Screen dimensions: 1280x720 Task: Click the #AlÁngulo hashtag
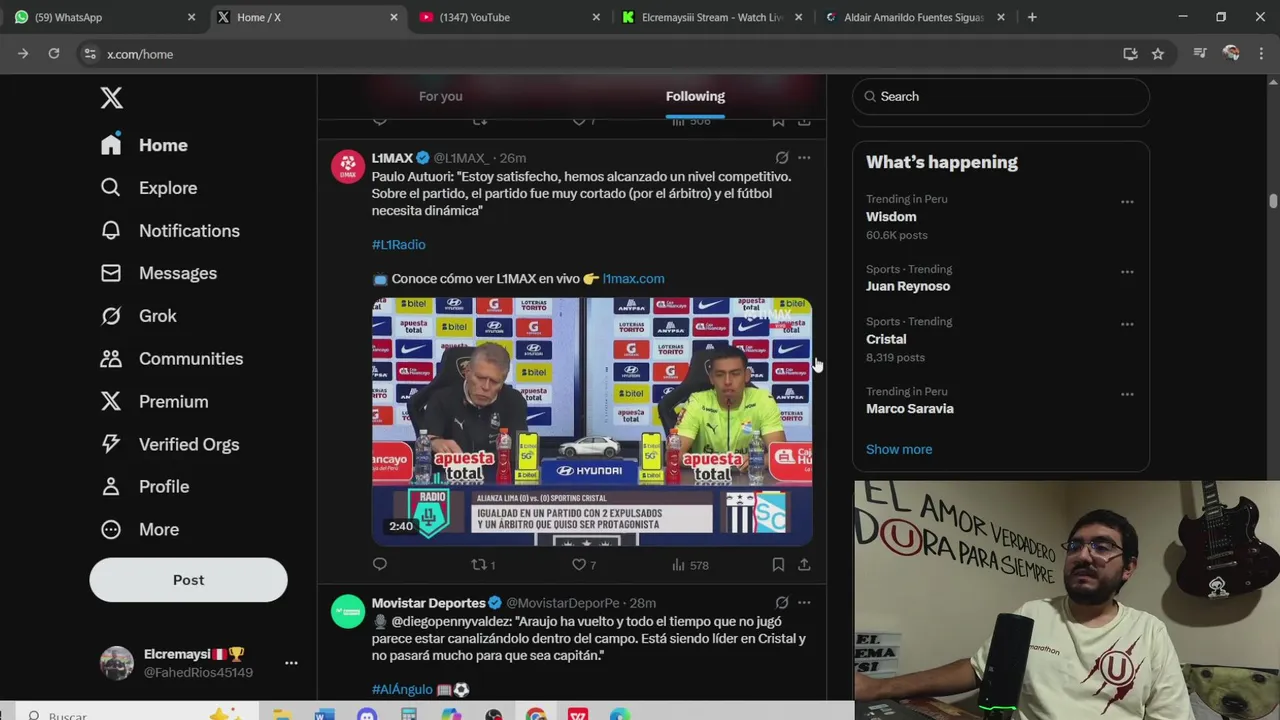coord(402,689)
